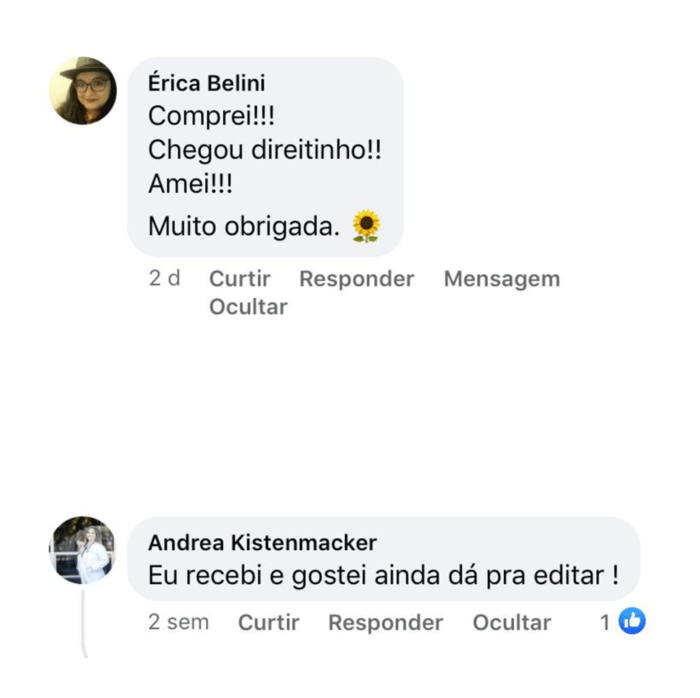This screenshot has width=700, height=698.
Task: Send Érica a message via Mensagem
Action: [x=502, y=279]
